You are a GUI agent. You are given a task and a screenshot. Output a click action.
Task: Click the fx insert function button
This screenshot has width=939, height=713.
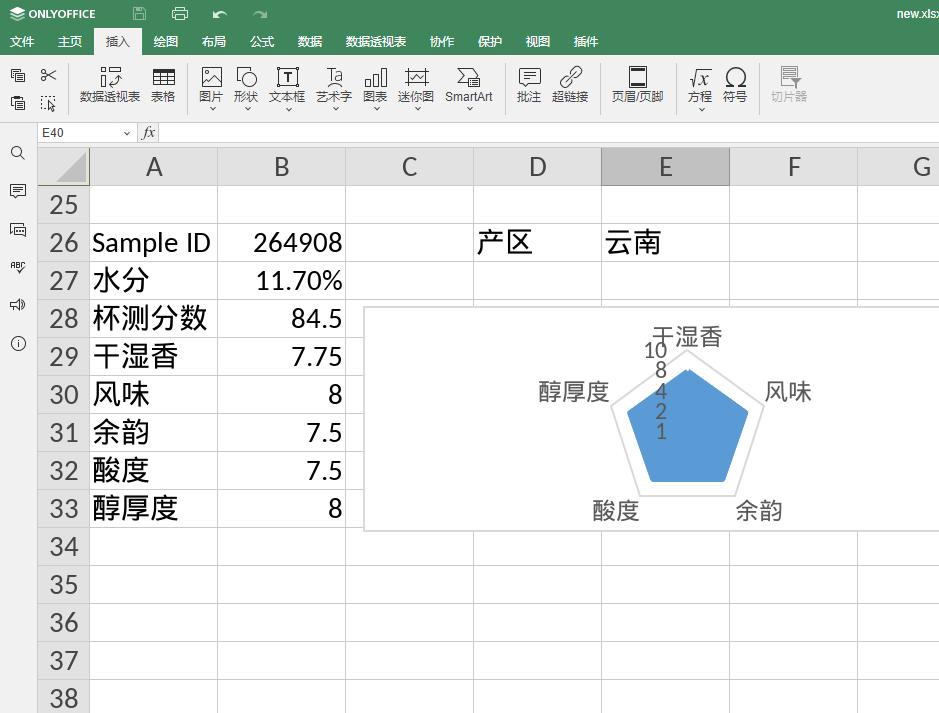pyautogui.click(x=148, y=132)
